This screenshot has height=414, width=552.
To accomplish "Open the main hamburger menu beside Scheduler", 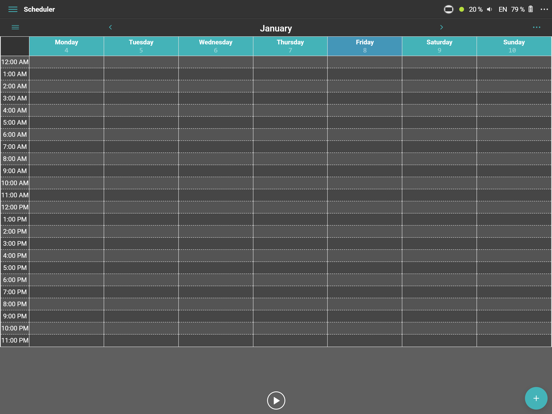I will click(x=13, y=9).
